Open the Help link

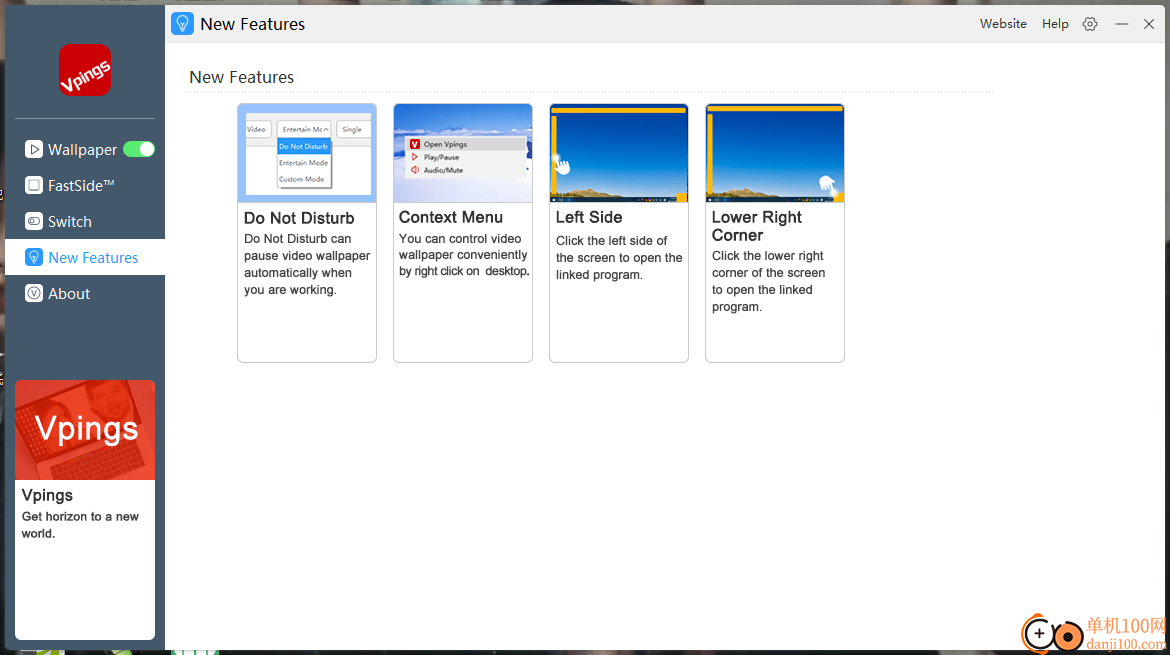(x=1055, y=24)
